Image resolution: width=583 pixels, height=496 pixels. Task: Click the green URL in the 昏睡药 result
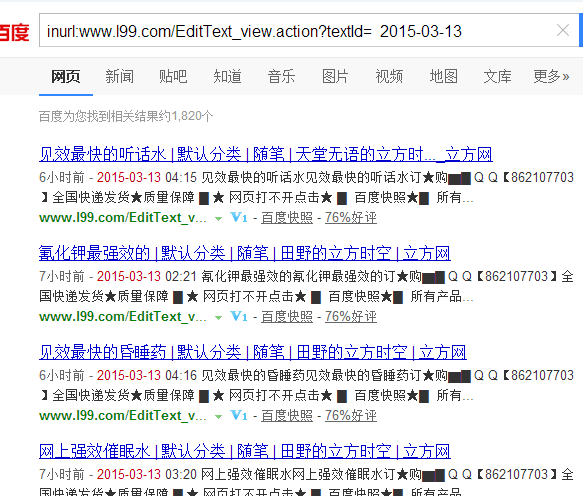pos(123,415)
